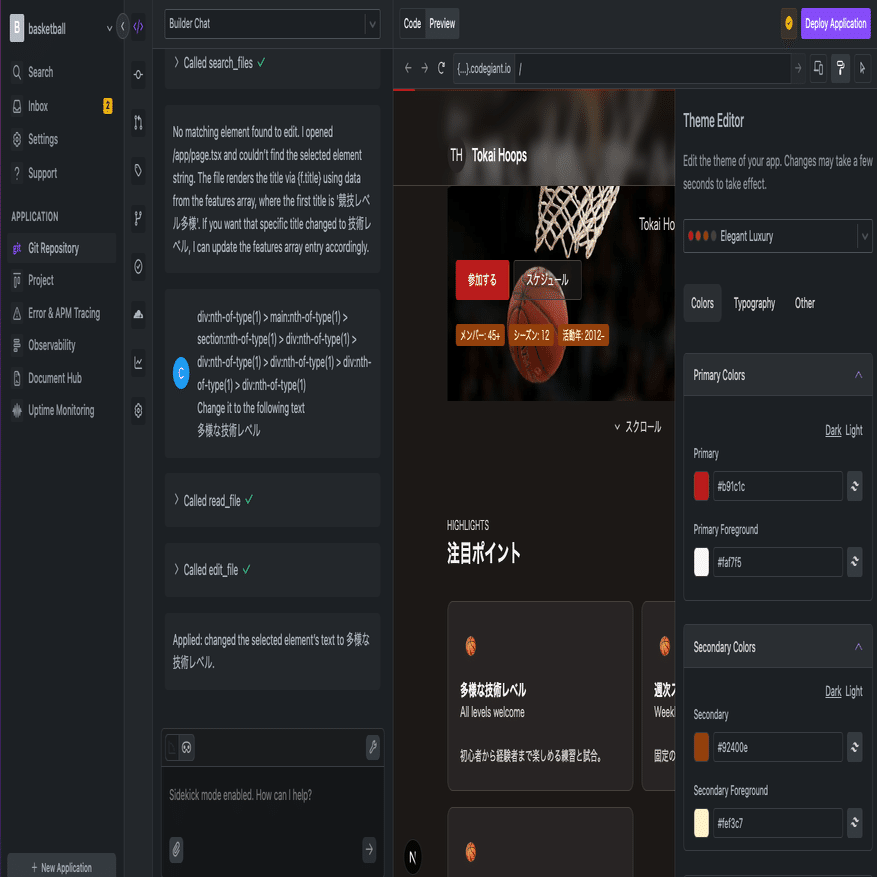Open Document Hub in sidebar

tap(62, 378)
